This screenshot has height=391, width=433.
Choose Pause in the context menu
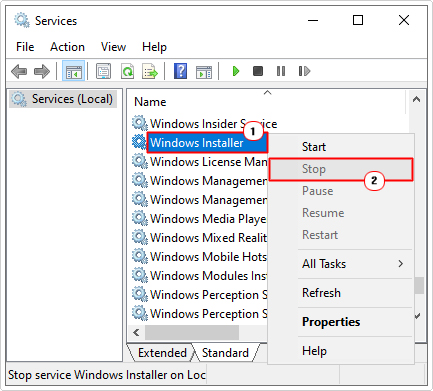[x=341, y=191]
